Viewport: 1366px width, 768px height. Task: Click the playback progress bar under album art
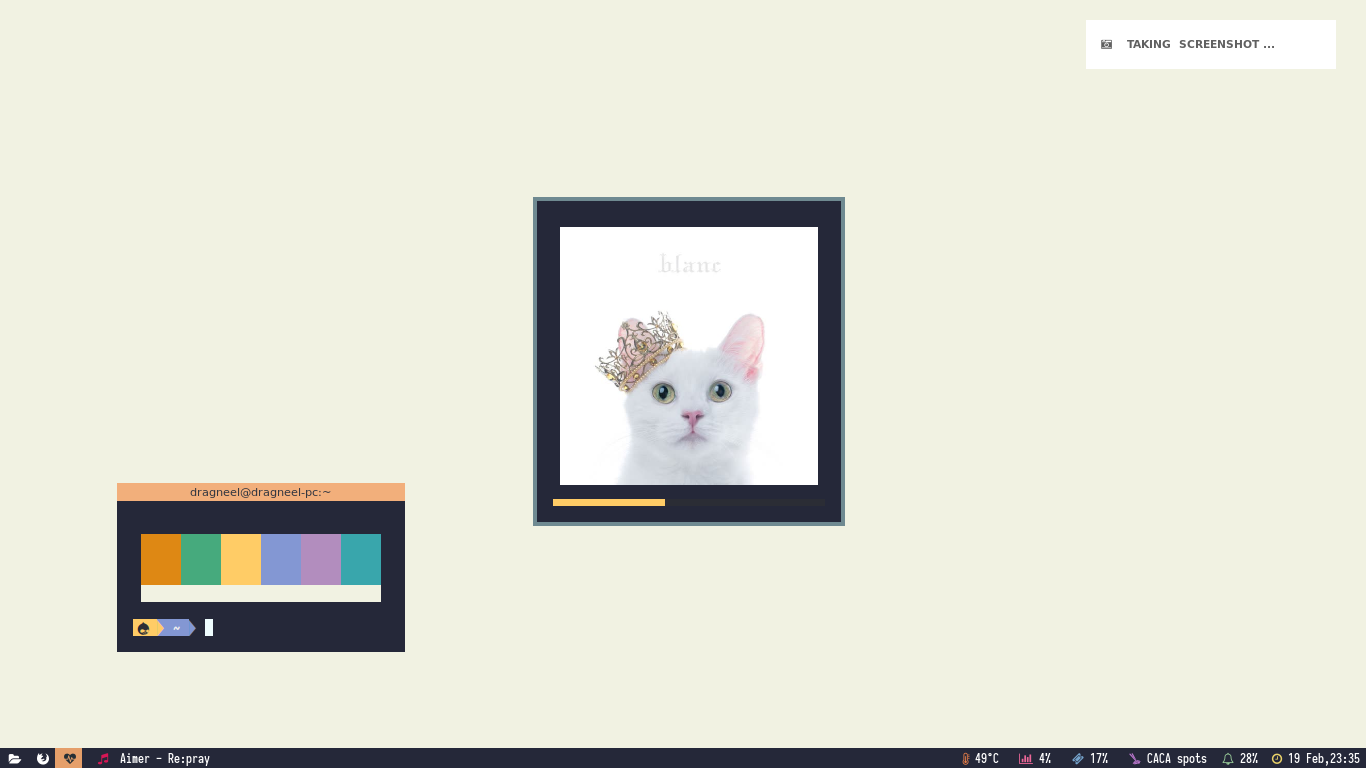688,502
